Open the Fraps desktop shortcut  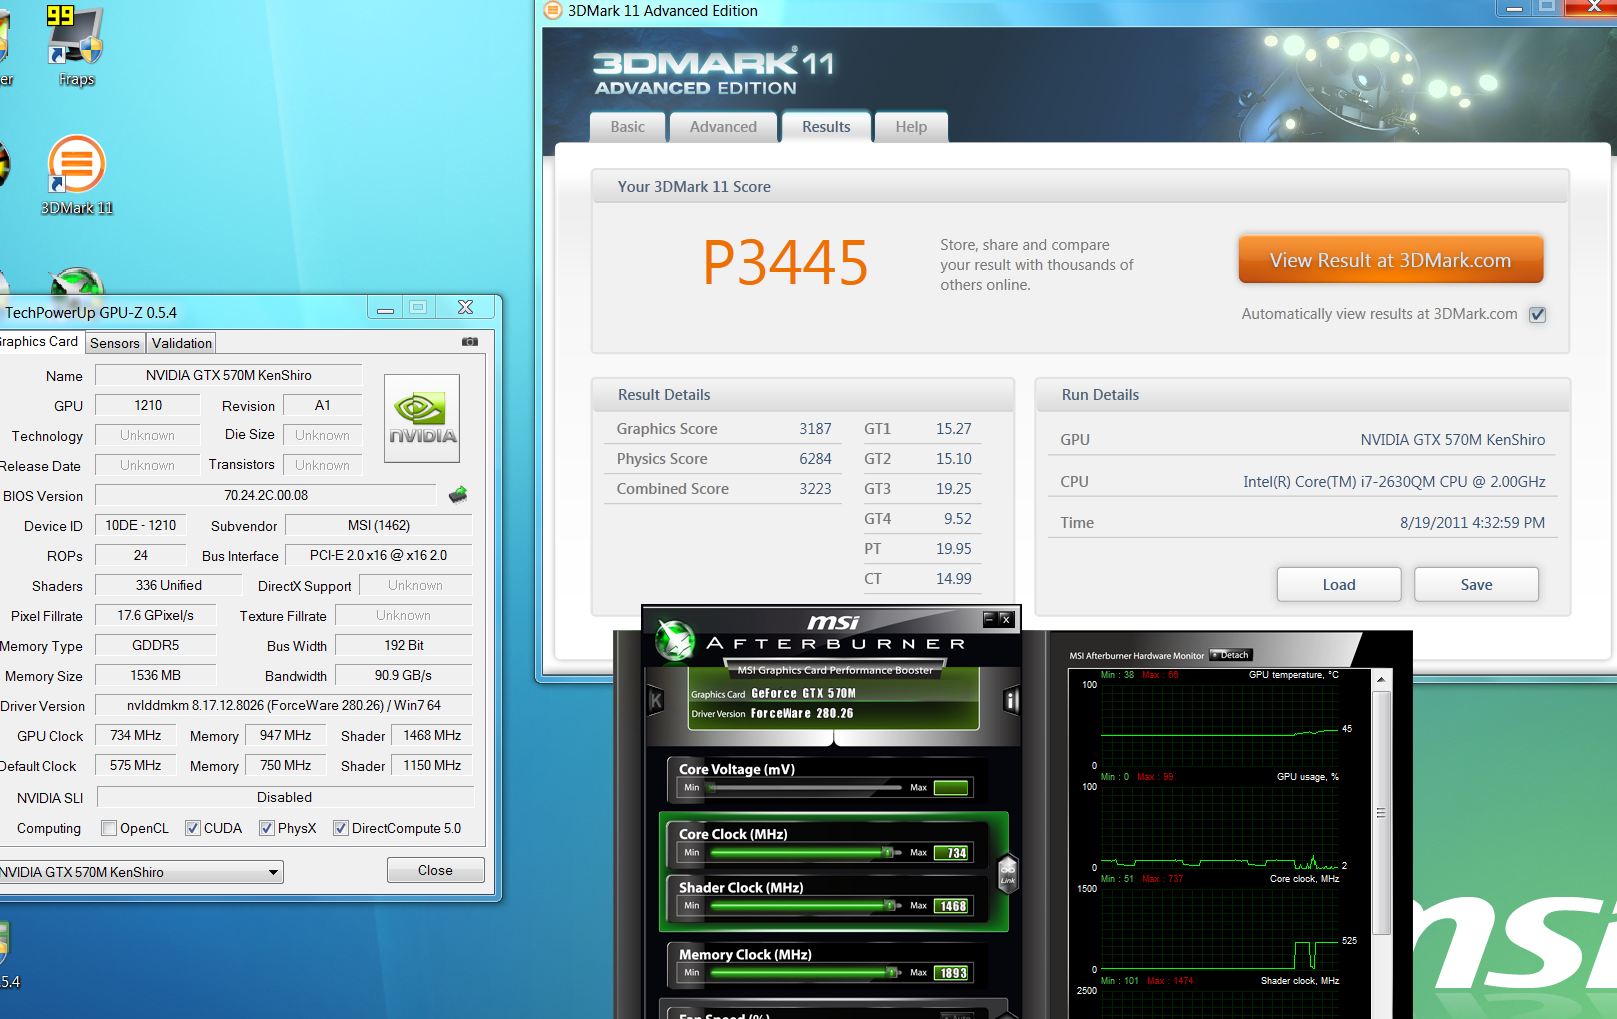(x=76, y=46)
